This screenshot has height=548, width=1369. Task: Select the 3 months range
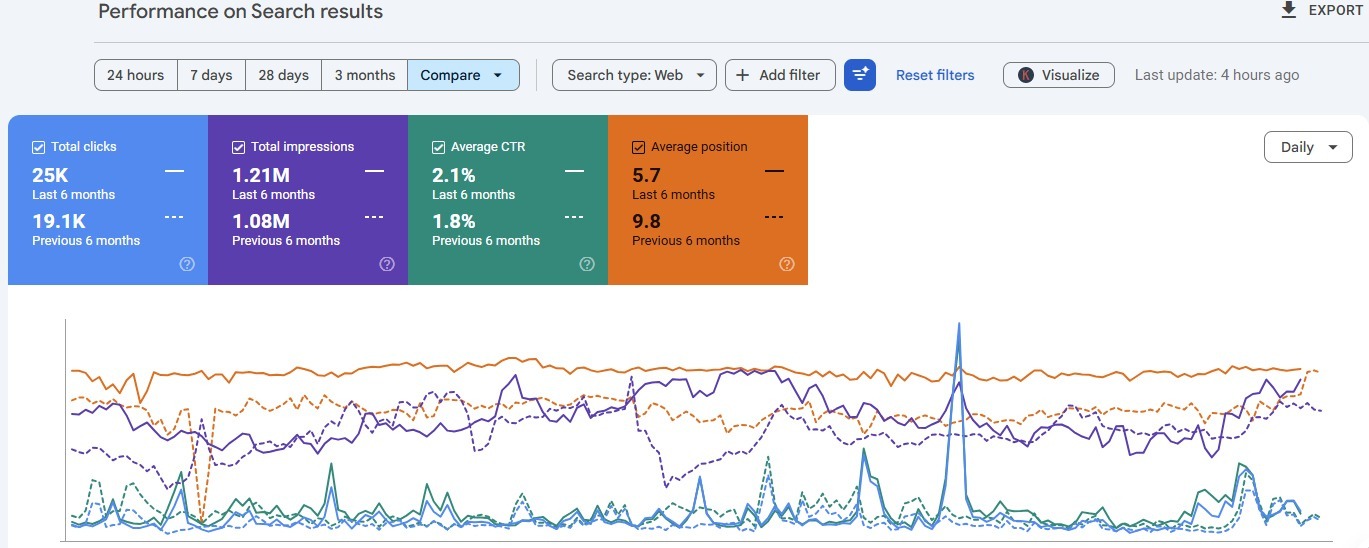365,75
